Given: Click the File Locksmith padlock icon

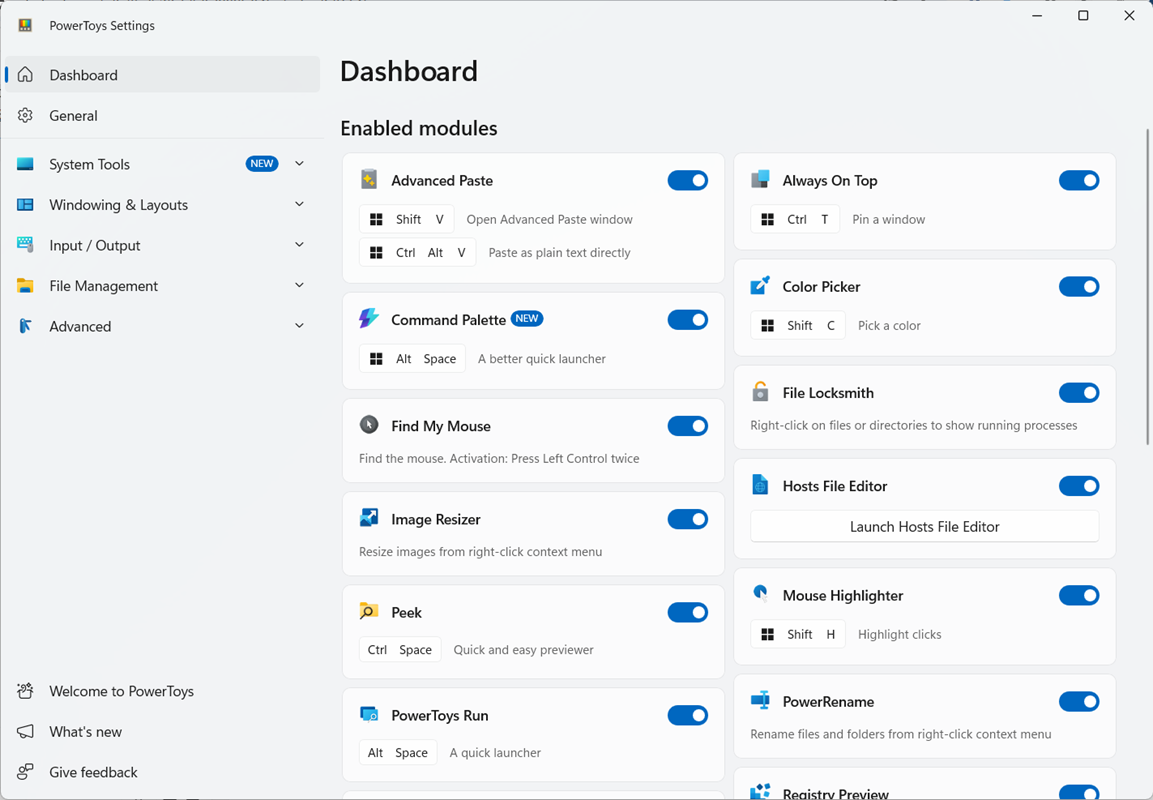Looking at the screenshot, I should pyautogui.click(x=760, y=391).
